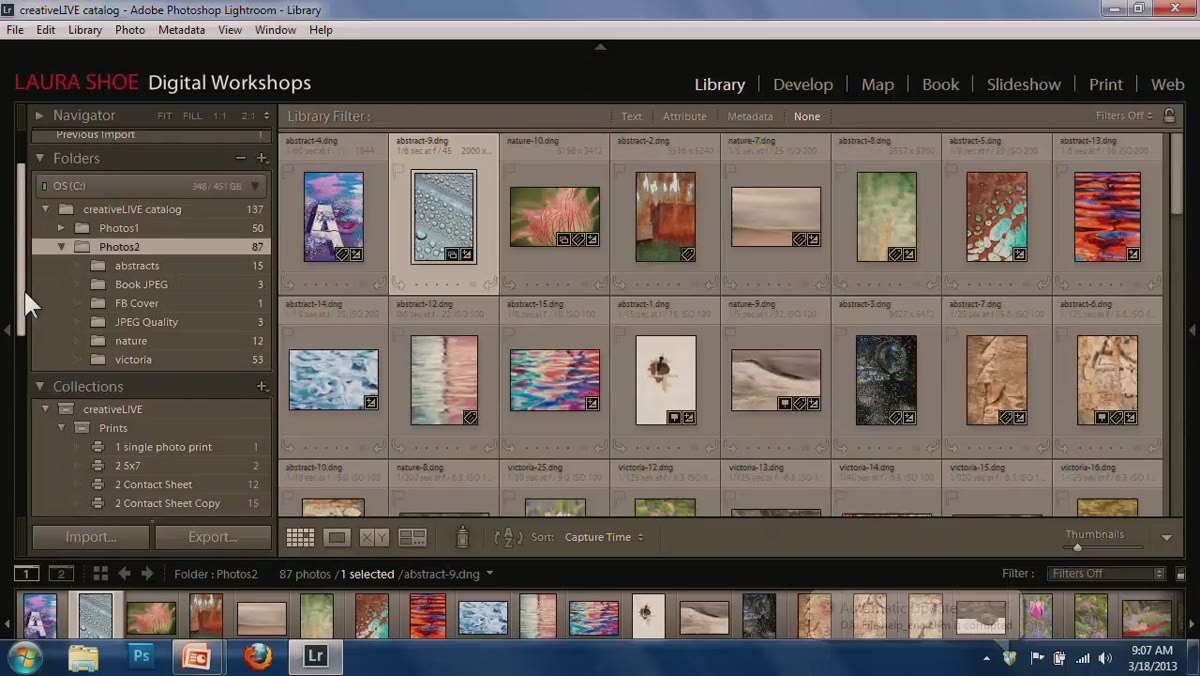Add a collection with the Collections plus icon
The width and height of the screenshot is (1200, 676).
coord(262,386)
